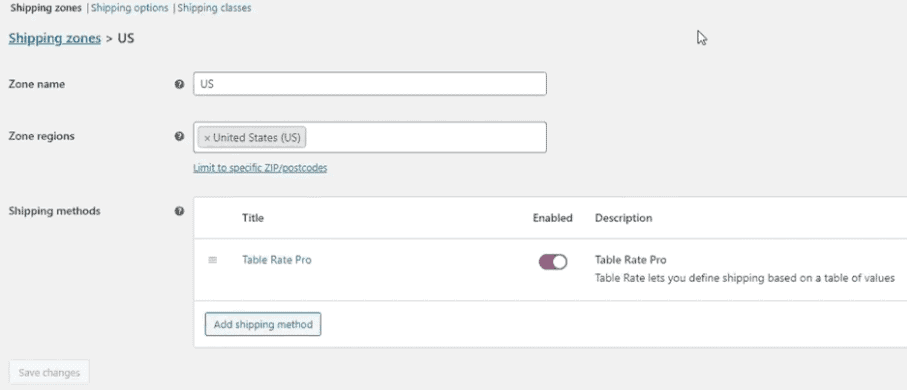907x390 pixels.
Task: Remove the United States (US) region tag
Action: pyautogui.click(x=207, y=138)
